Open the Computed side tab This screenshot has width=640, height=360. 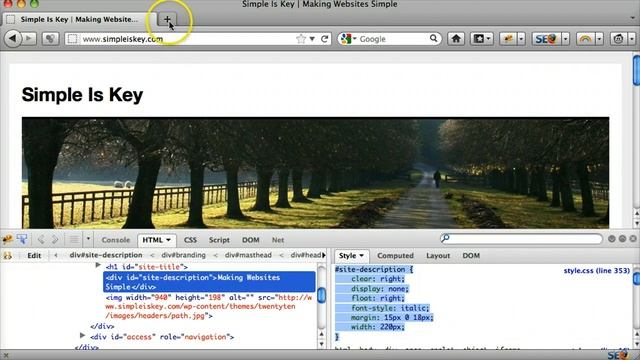[x=395, y=256]
